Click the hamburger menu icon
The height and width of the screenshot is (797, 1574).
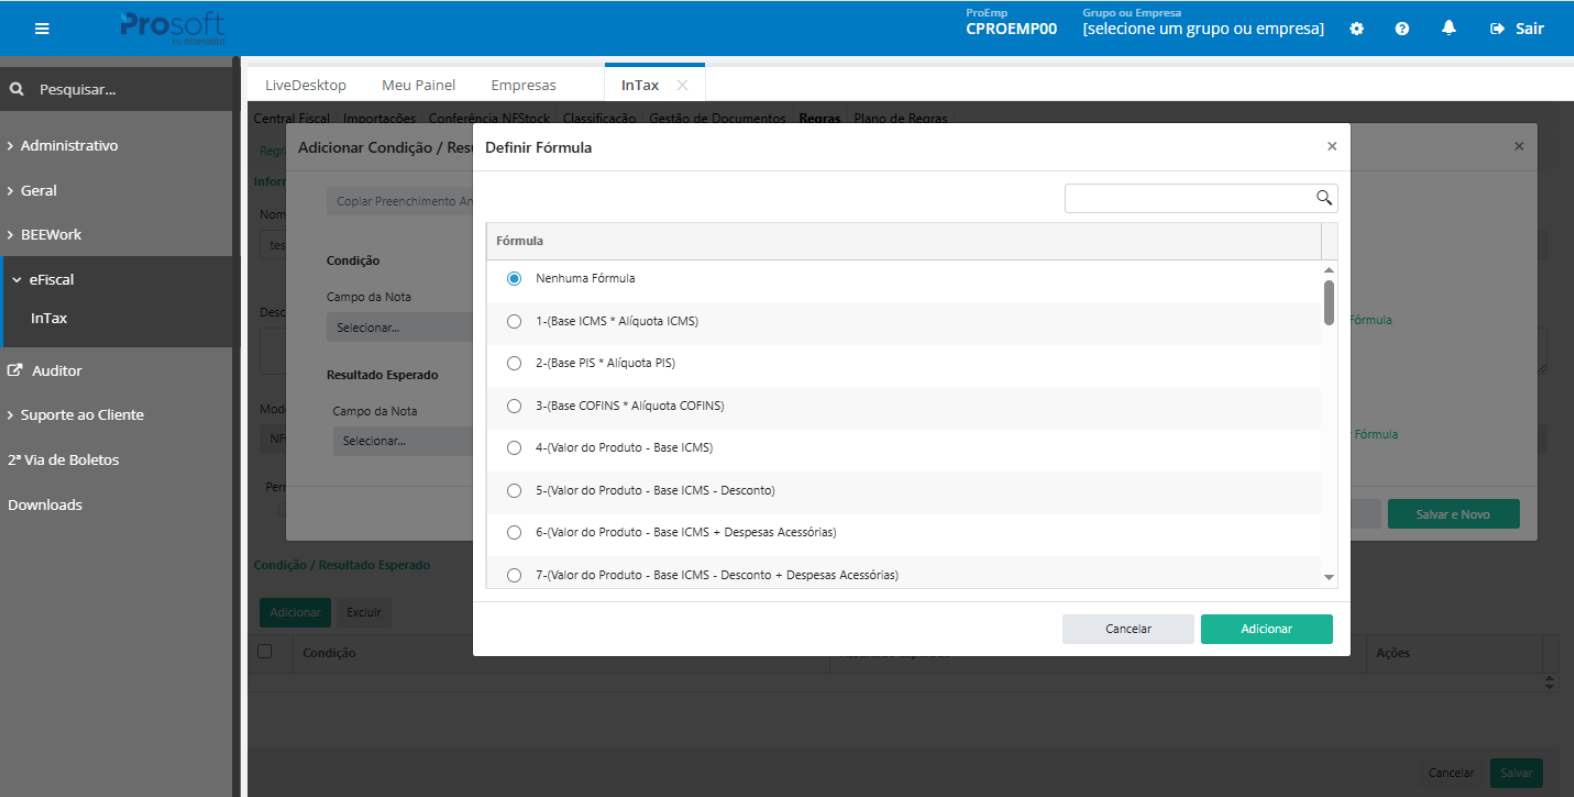42,29
